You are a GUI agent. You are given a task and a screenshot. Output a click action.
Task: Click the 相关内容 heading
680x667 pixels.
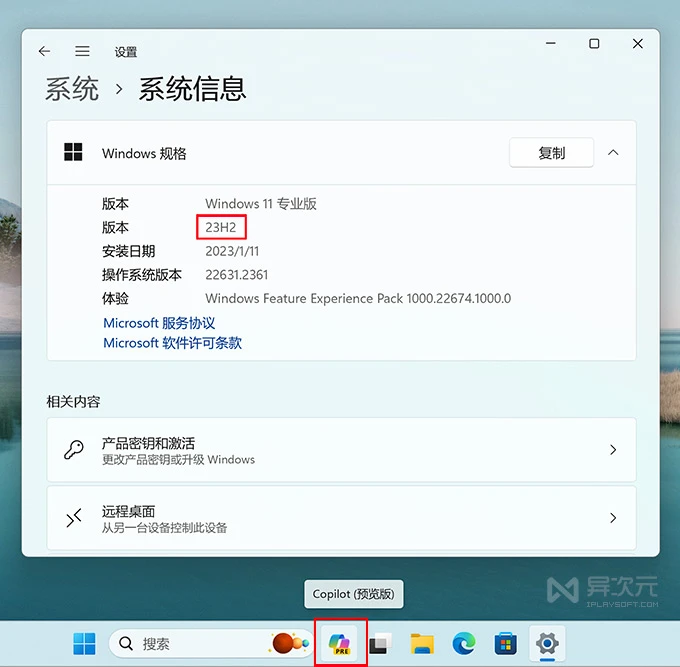[x=73, y=402]
